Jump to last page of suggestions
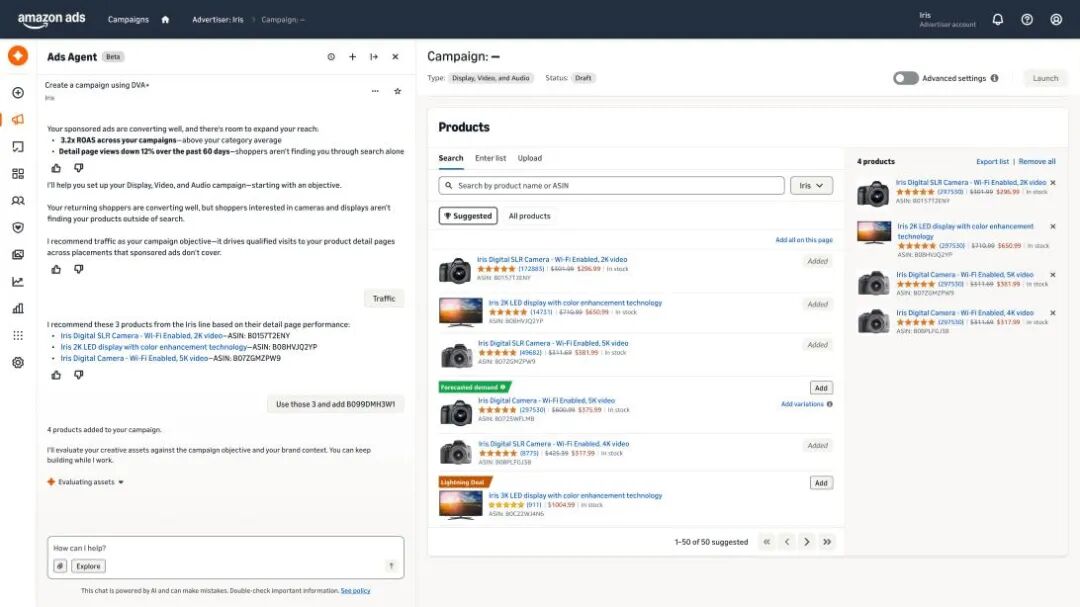 click(x=827, y=542)
